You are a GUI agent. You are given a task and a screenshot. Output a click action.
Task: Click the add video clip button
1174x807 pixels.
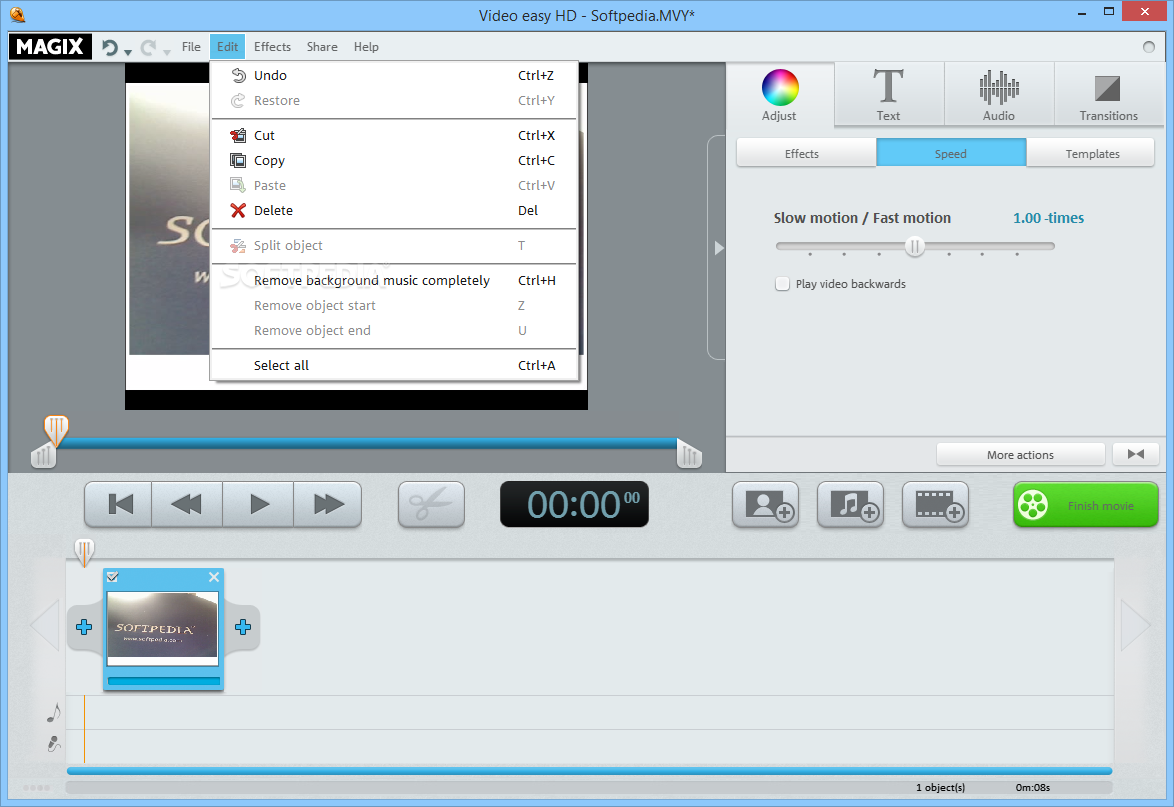(x=936, y=505)
